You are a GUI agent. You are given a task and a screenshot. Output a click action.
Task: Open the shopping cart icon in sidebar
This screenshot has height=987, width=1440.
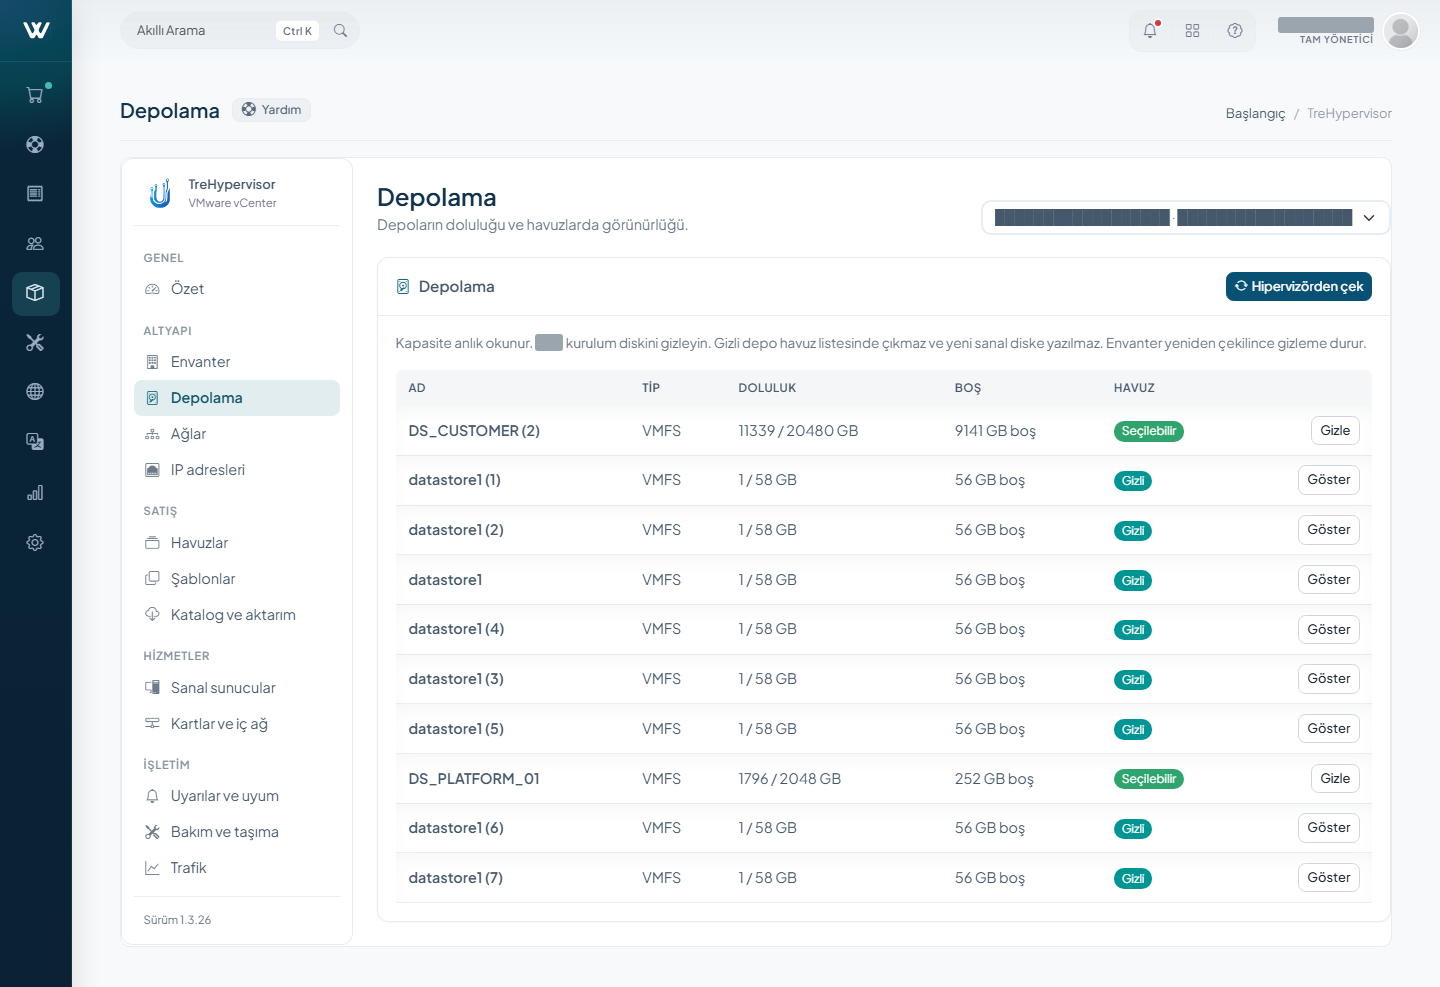(35, 95)
